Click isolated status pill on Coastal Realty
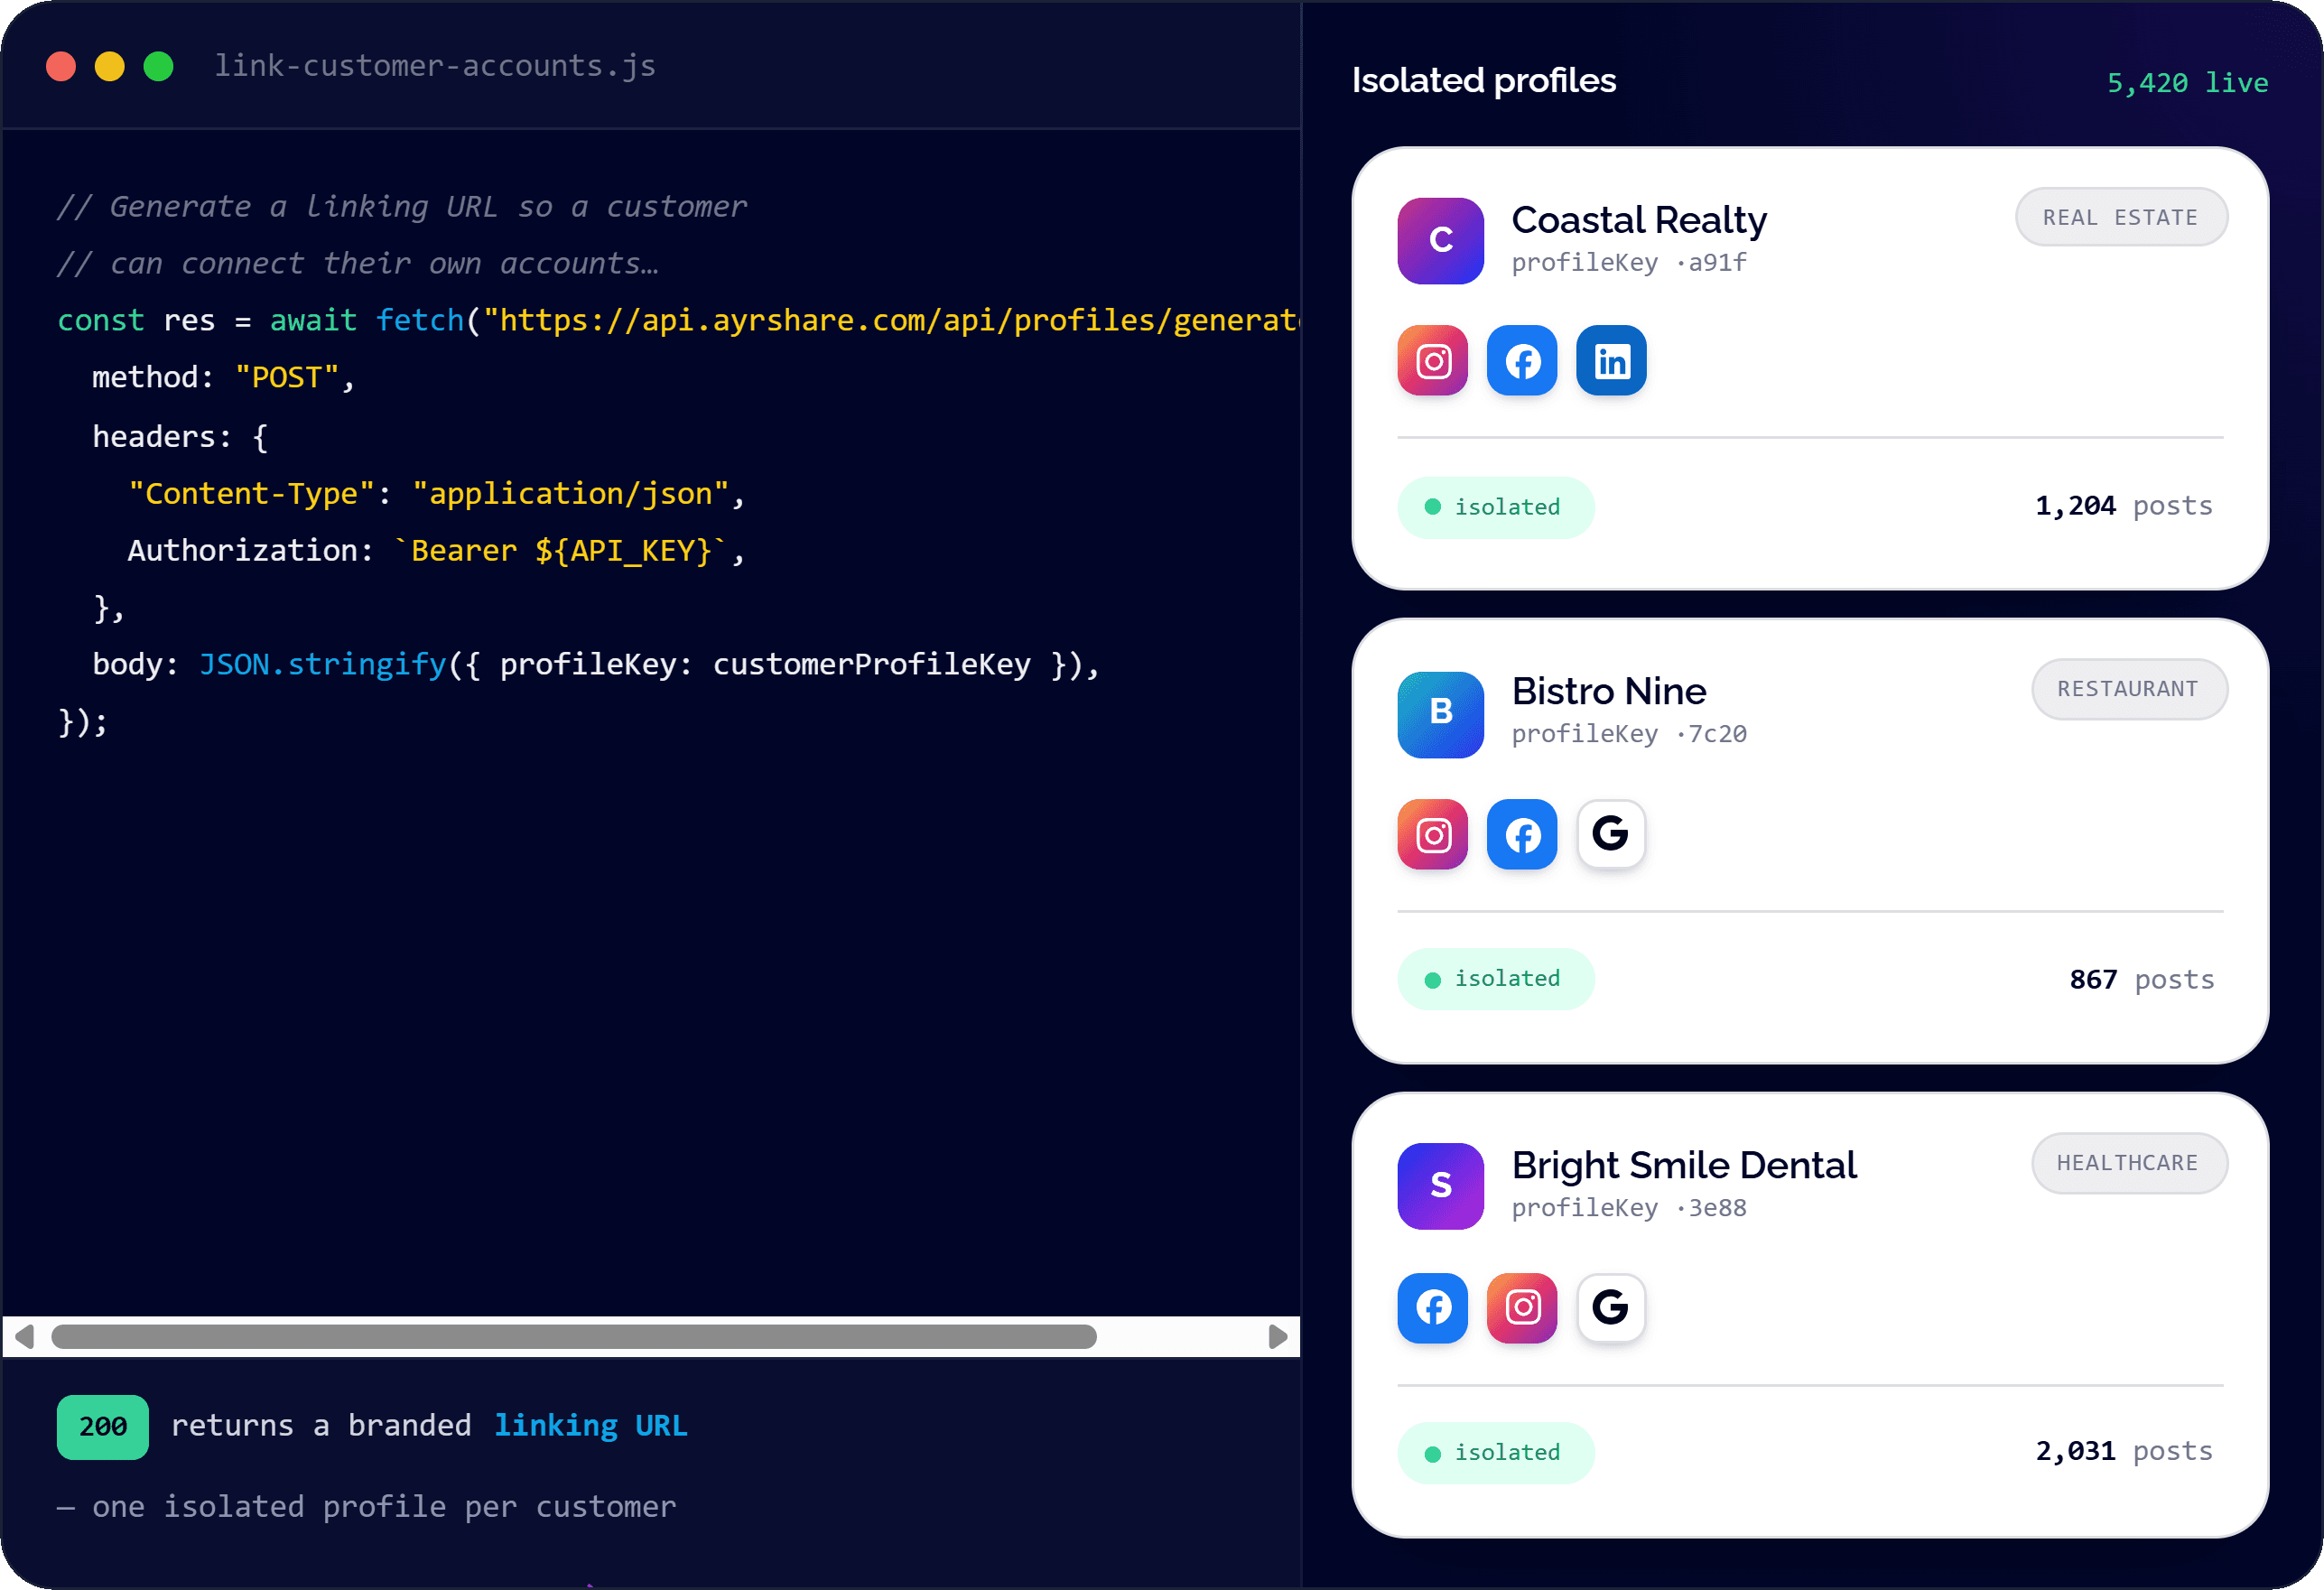 [x=1496, y=507]
